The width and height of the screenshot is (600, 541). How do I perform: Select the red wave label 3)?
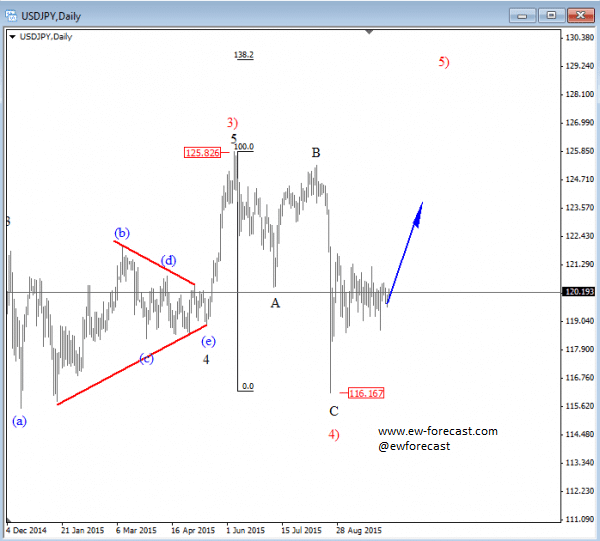[x=232, y=123]
